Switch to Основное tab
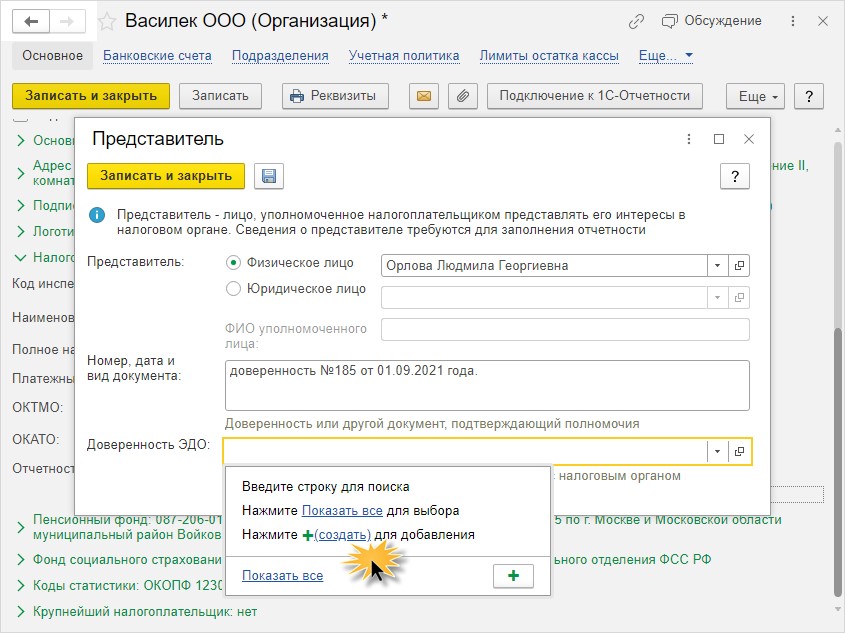Screen dimensions: 845x633 click(x=52, y=55)
